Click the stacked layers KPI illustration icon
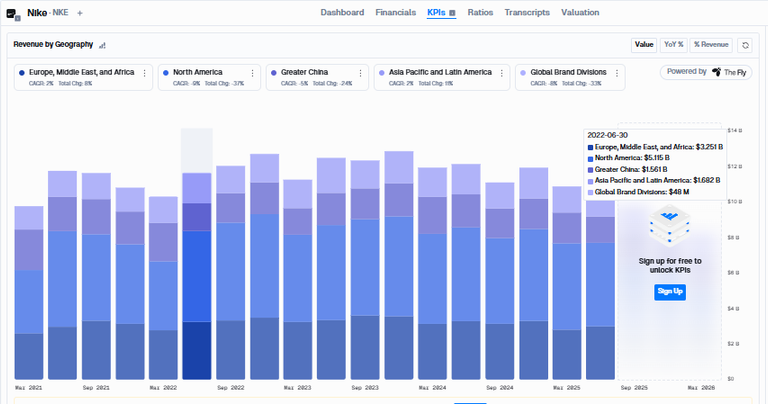The height and width of the screenshot is (404, 768). [670, 225]
